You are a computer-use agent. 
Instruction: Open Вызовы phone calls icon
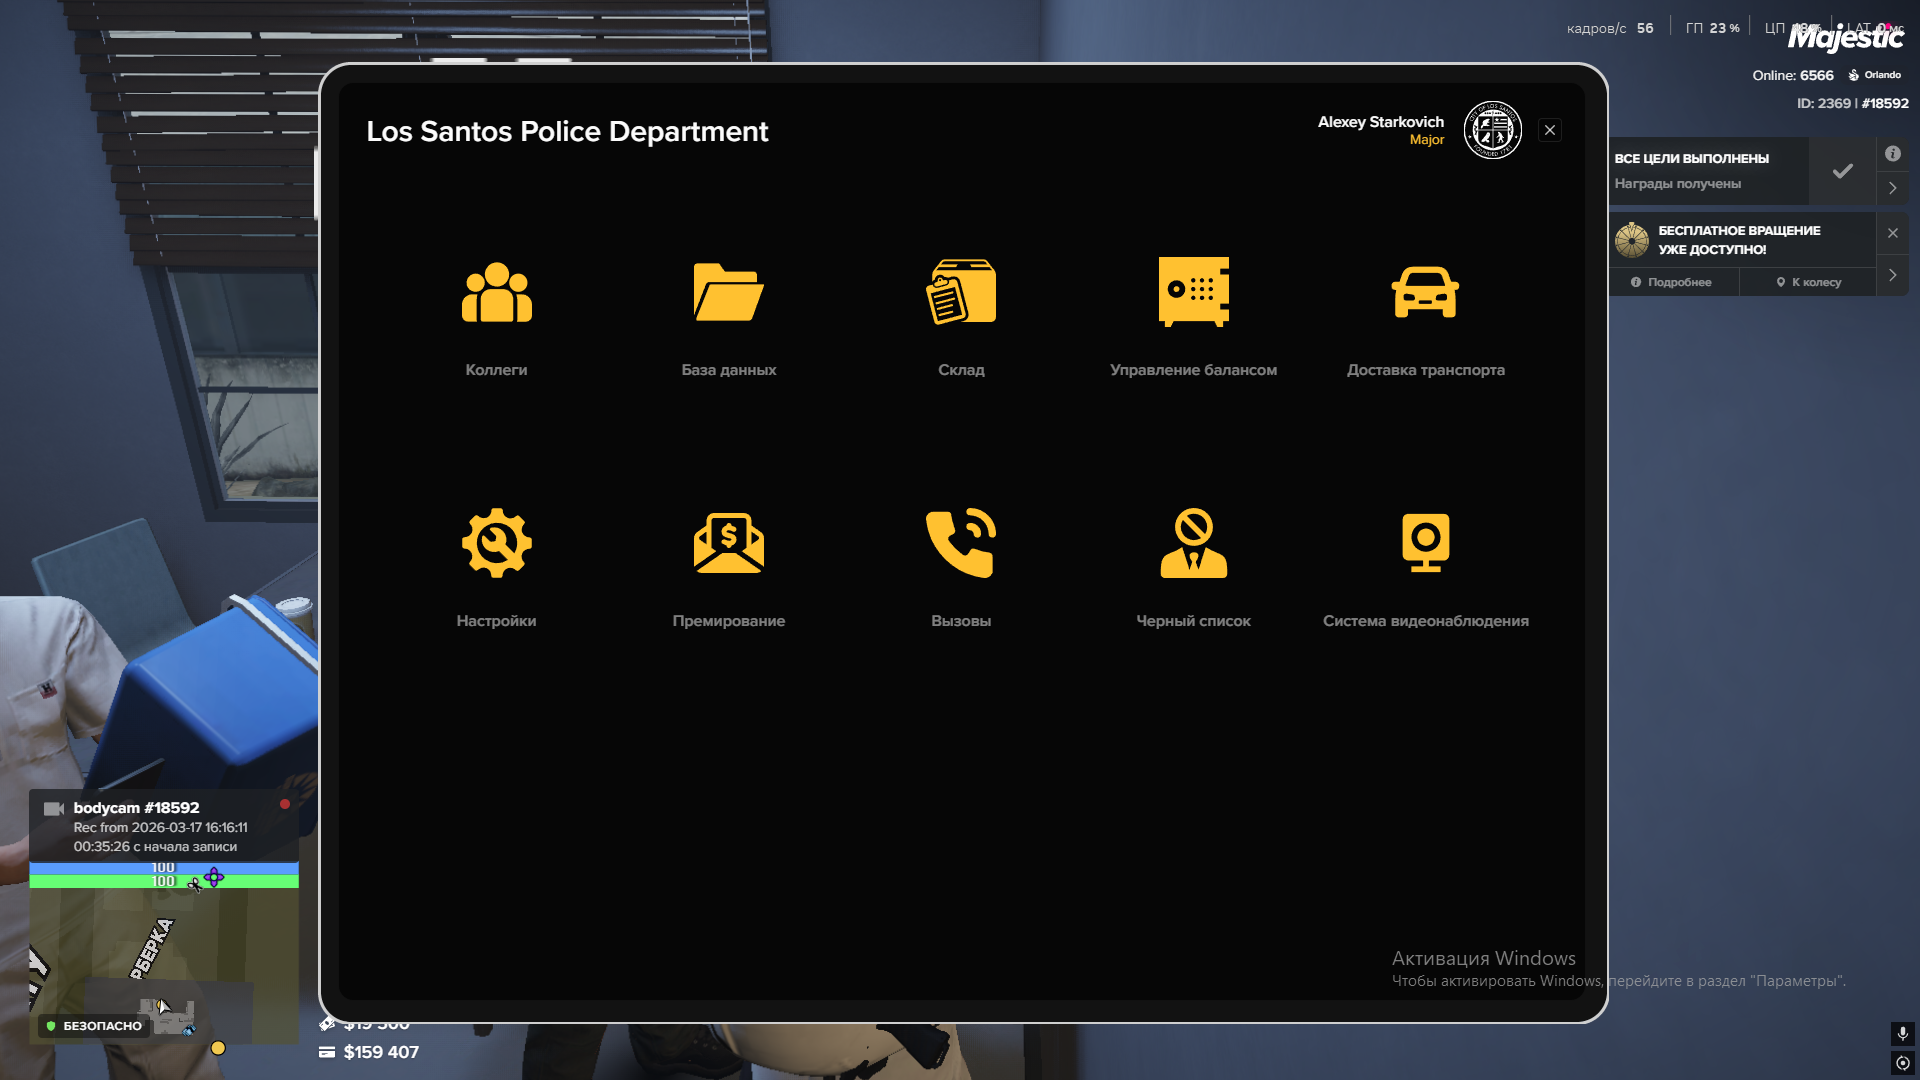click(961, 543)
